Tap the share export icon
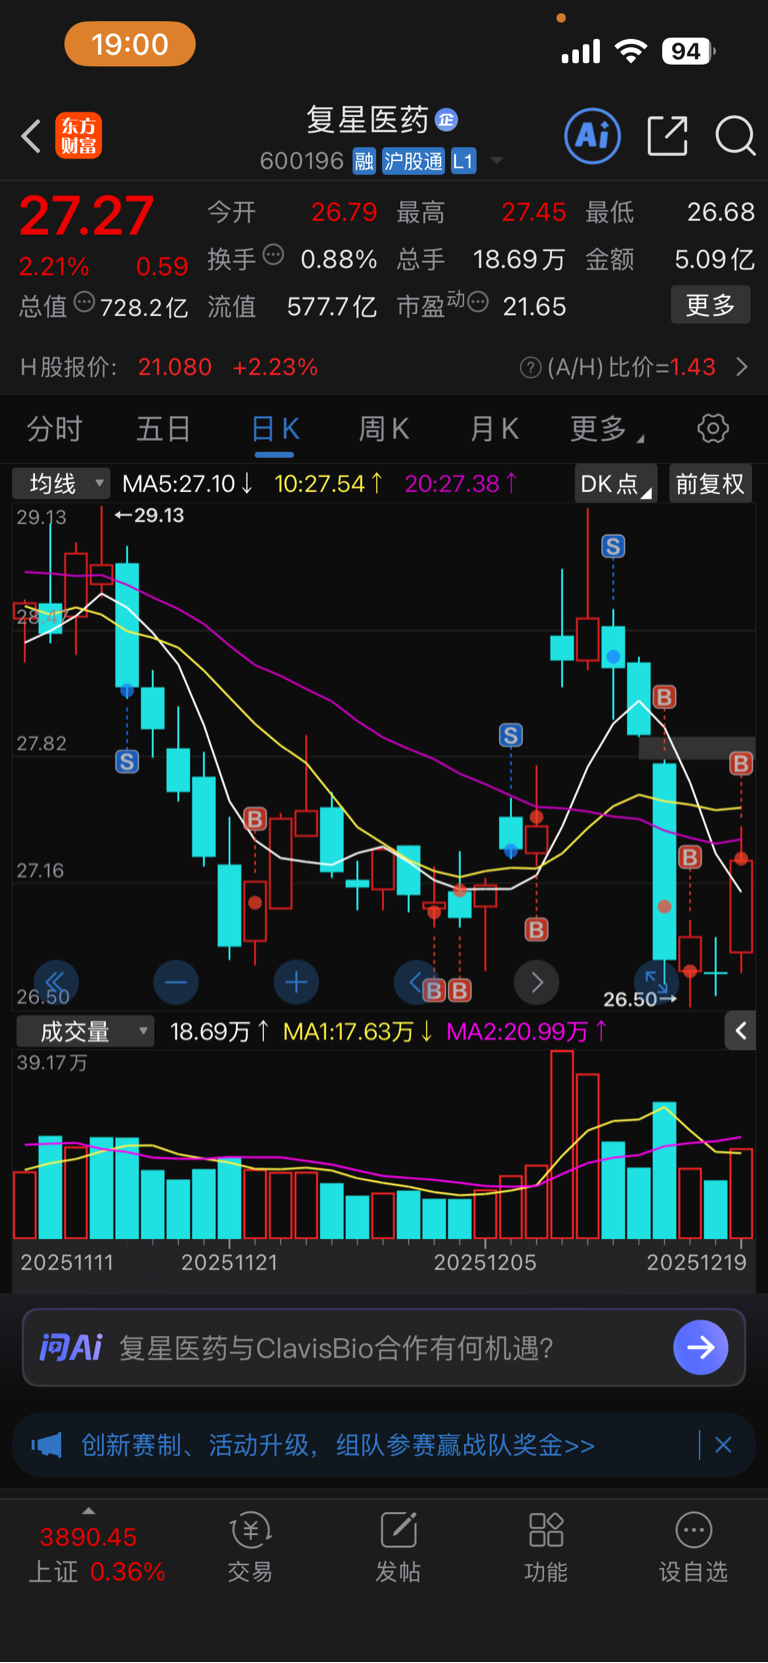 [x=667, y=135]
